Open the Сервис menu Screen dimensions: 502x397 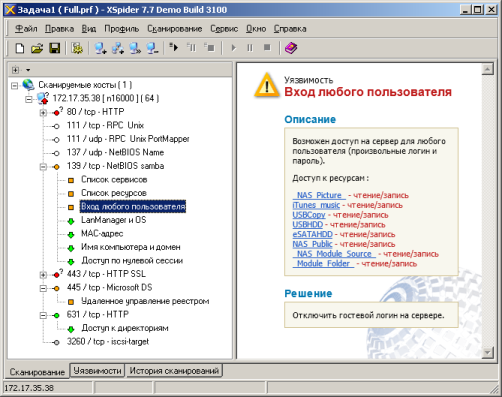(x=224, y=29)
